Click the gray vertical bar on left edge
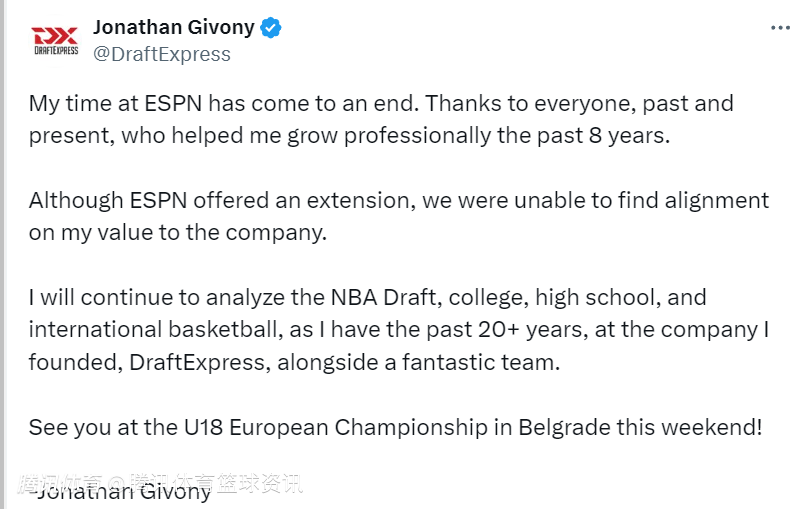 pyautogui.click(x=2, y=254)
